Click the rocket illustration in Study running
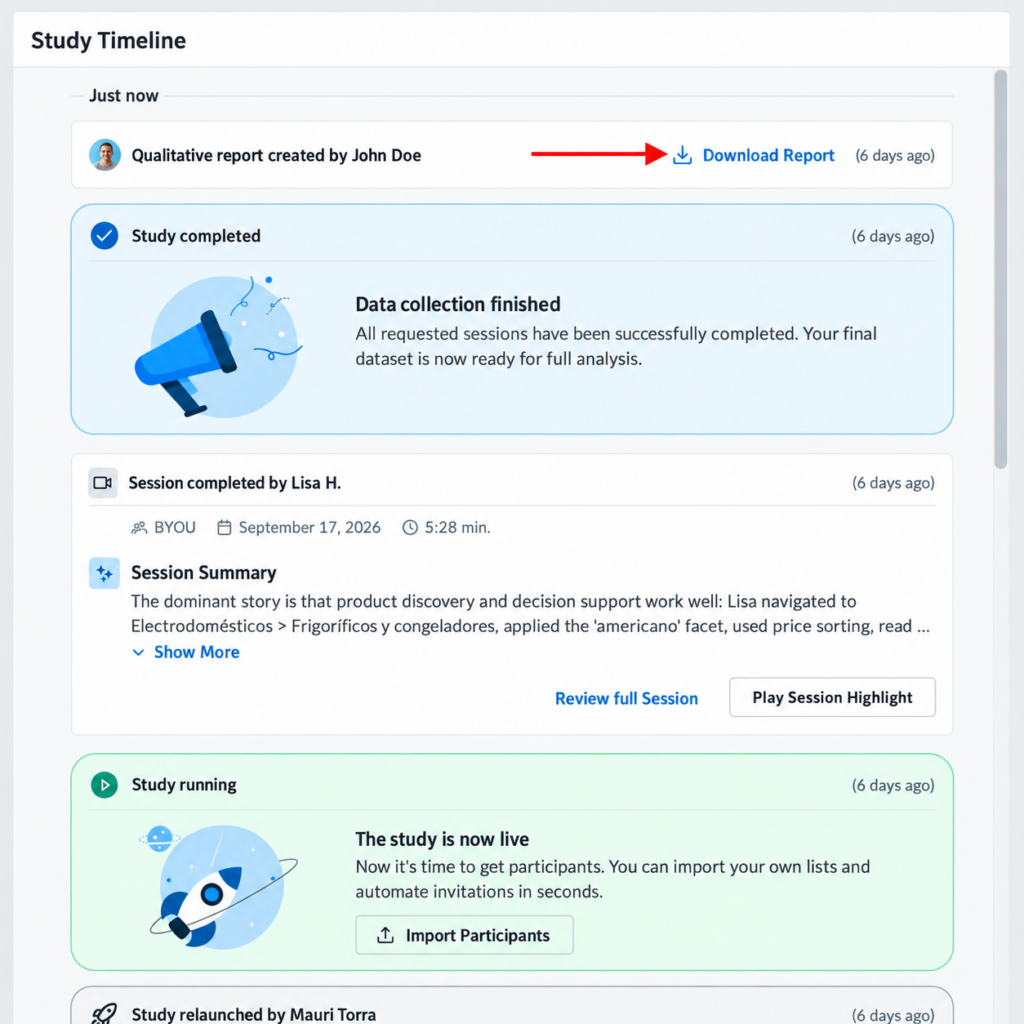Image resolution: width=1024 pixels, height=1024 pixels. coord(219,887)
